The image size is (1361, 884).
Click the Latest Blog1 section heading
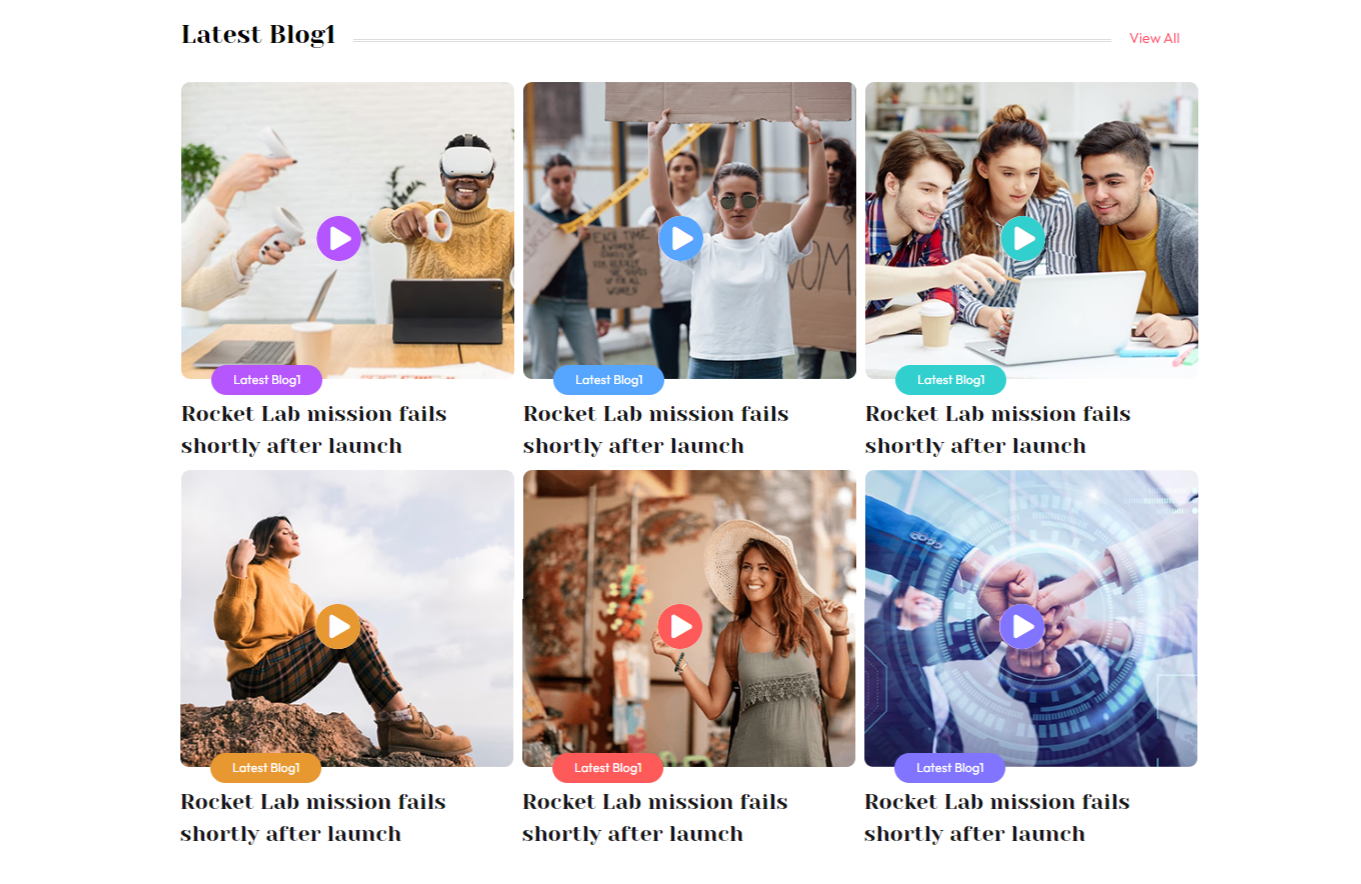coord(258,35)
